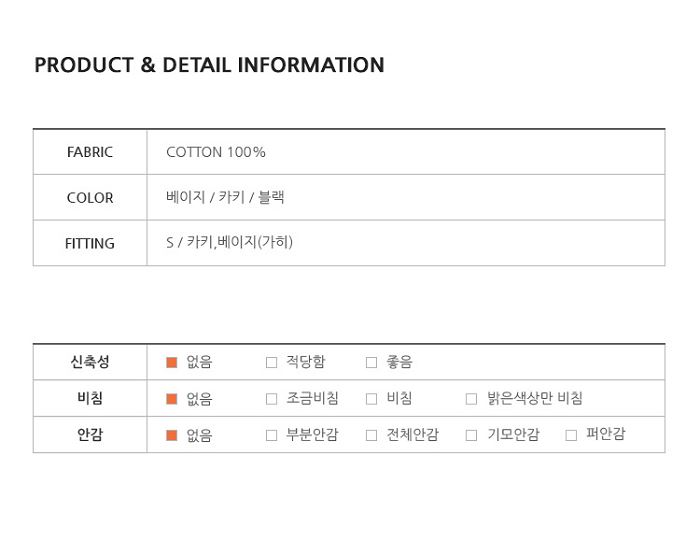700x541 pixels.
Task: Select the COLOR row label
Action: pyautogui.click(x=90, y=198)
